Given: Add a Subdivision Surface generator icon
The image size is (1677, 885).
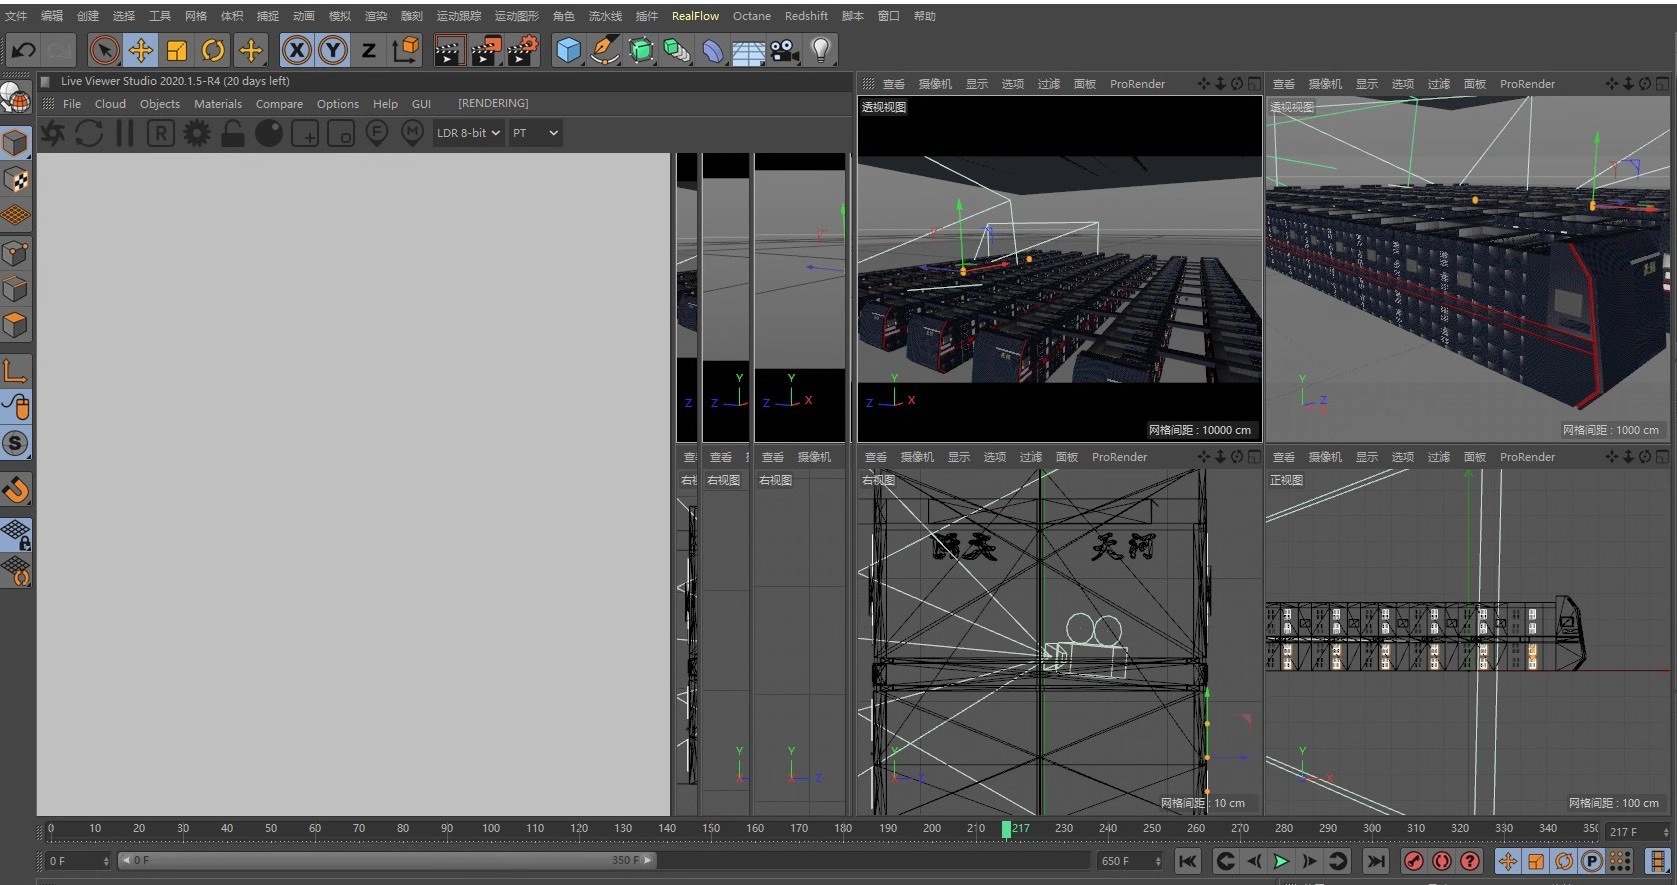Looking at the screenshot, I should 641,50.
